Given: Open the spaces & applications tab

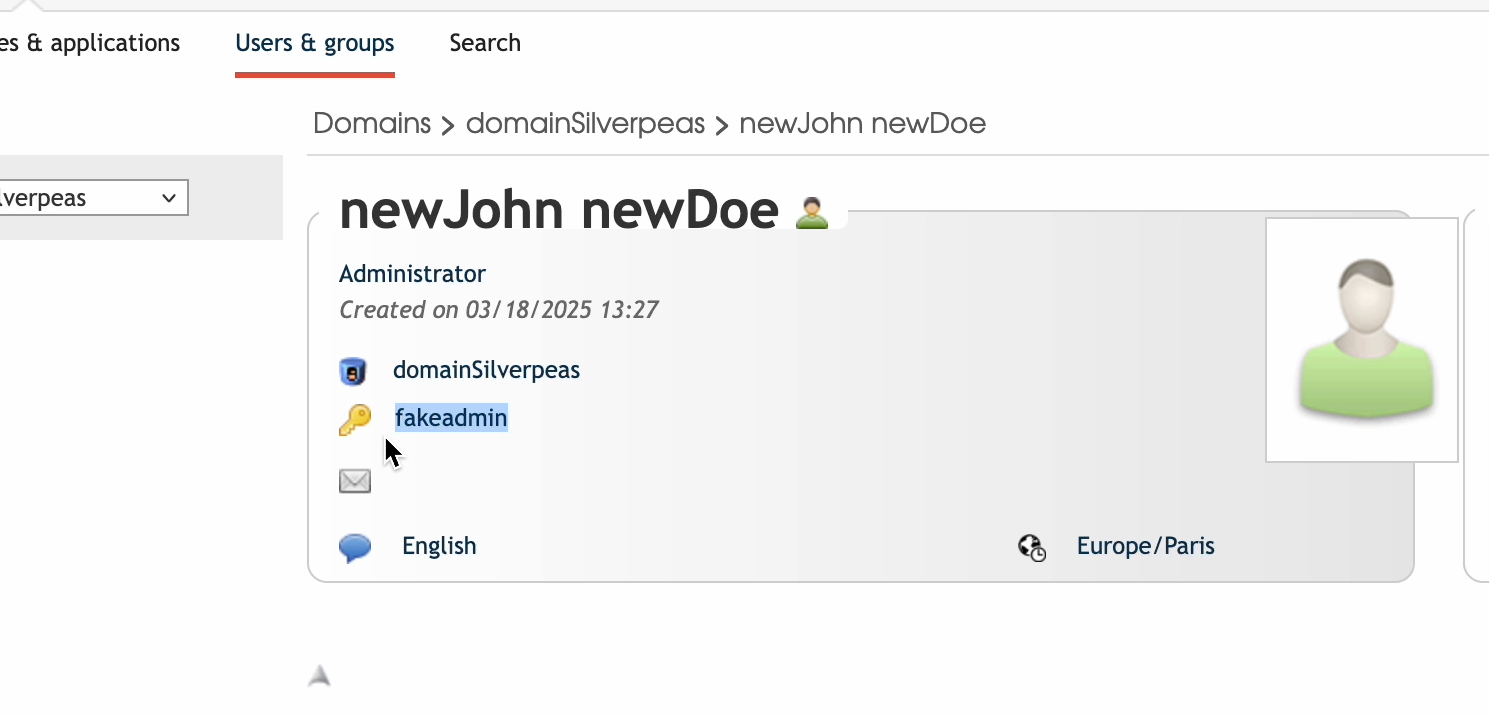Looking at the screenshot, I should (x=90, y=43).
